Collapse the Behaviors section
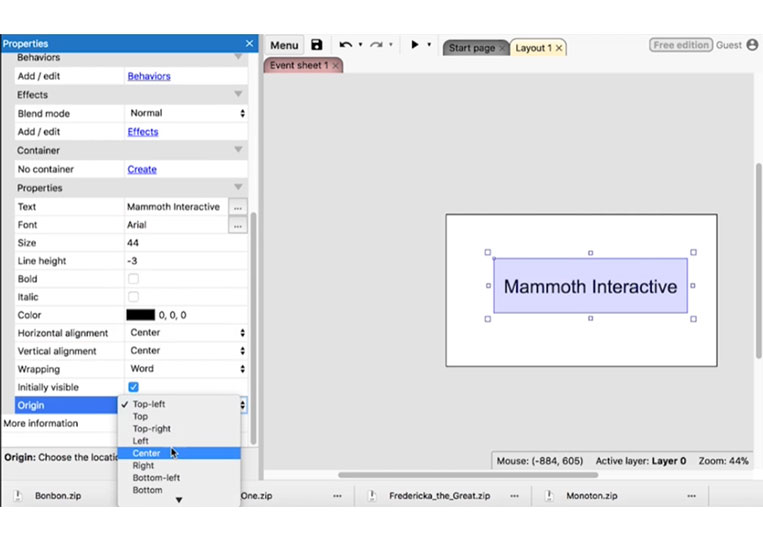Viewport: 763px width, 541px height. click(238, 57)
